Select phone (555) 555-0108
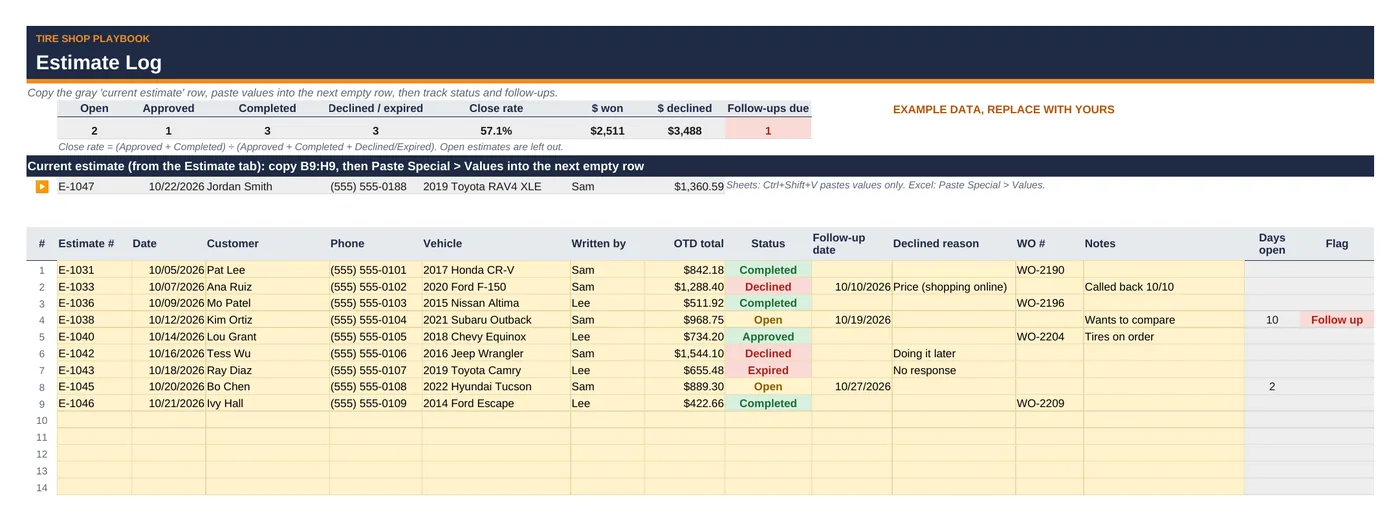 [375, 387]
